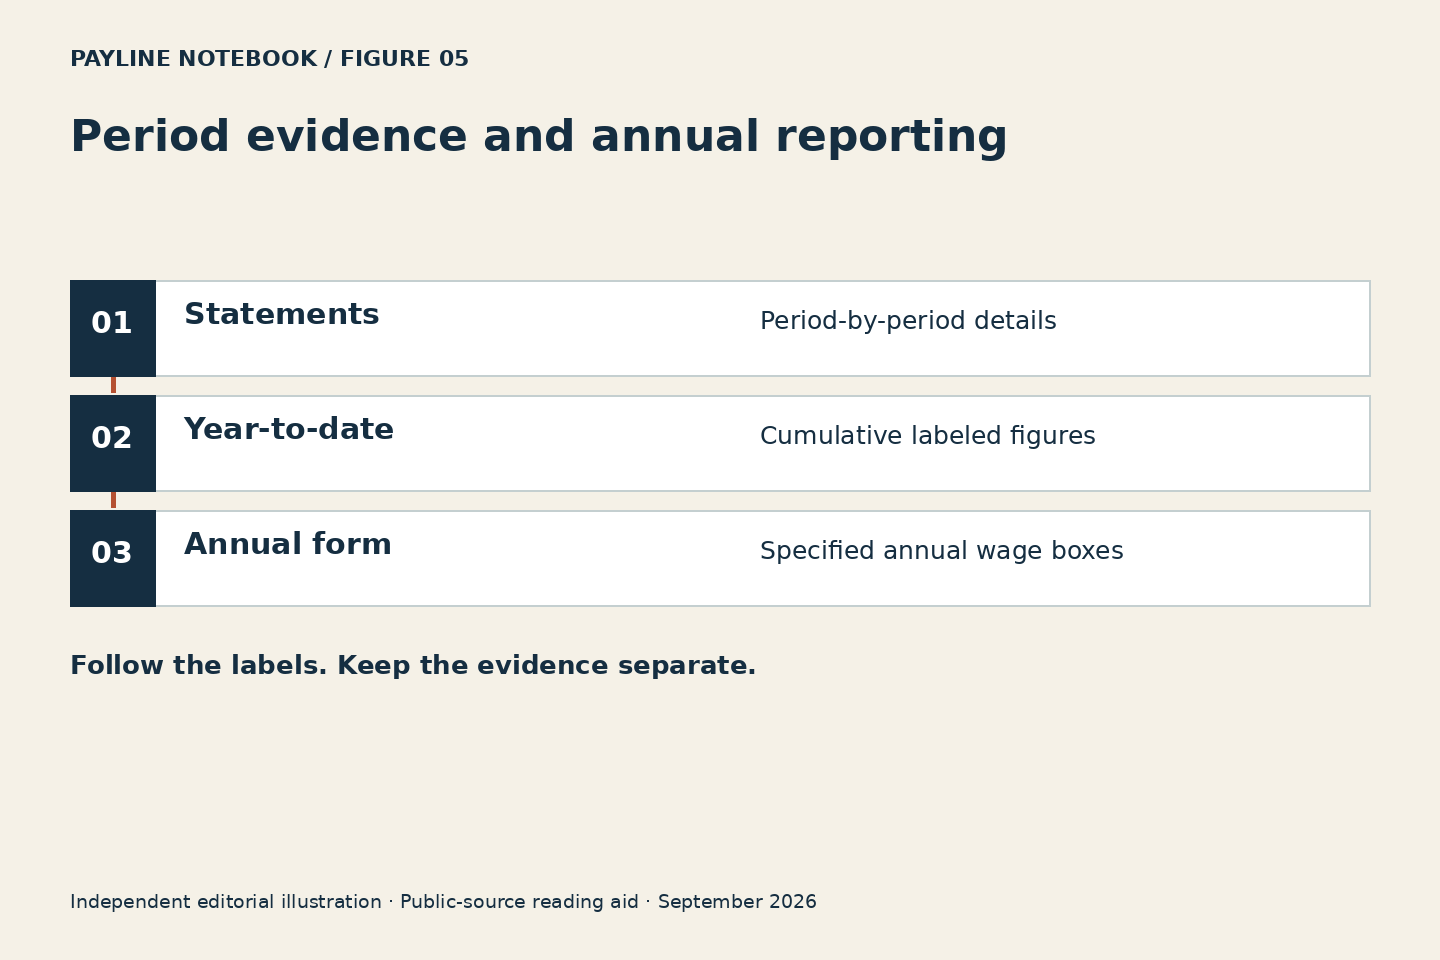Click the 02 step number badge

click(x=113, y=443)
